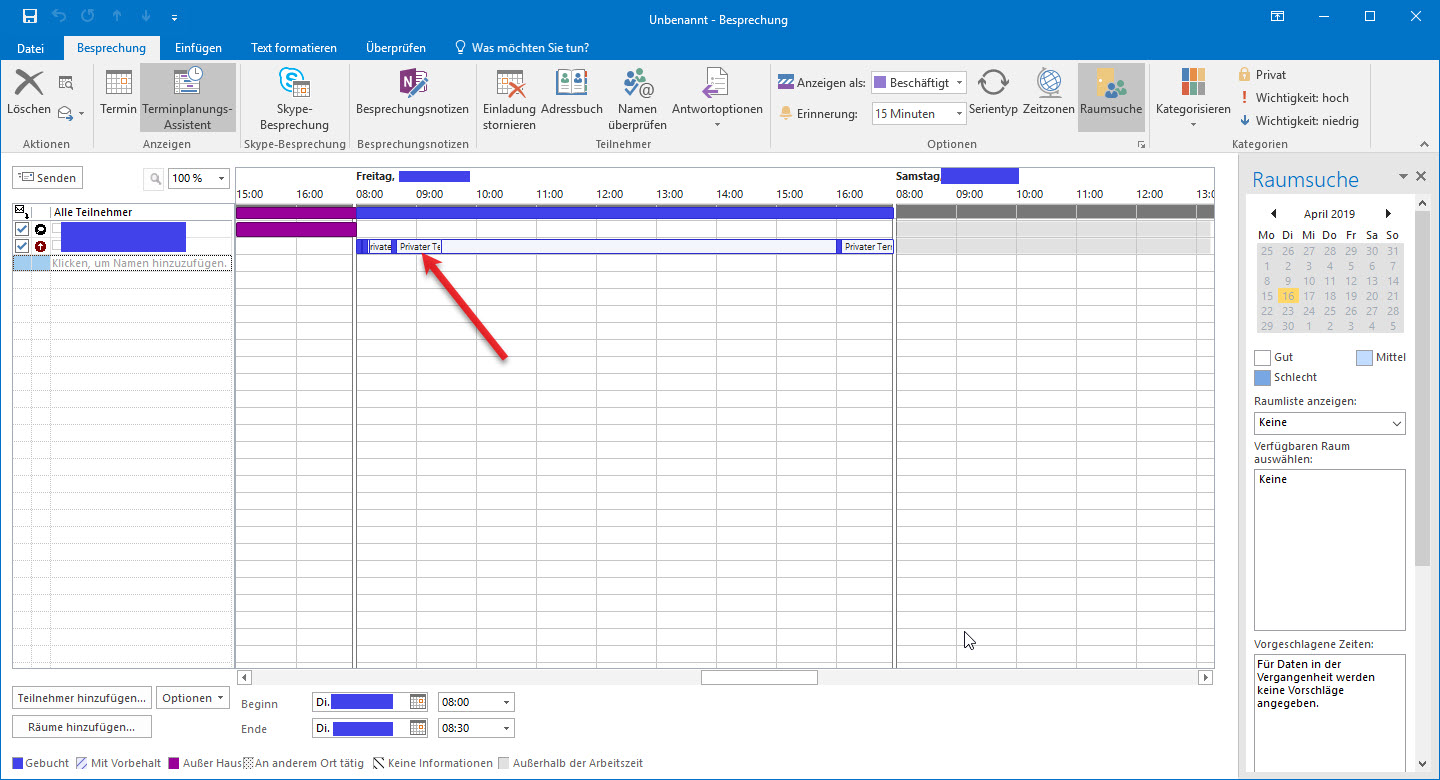Viewport: 1440px width, 780px height.
Task: Click the magnifier zoom icon beside 100 %
Action: pos(155,178)
